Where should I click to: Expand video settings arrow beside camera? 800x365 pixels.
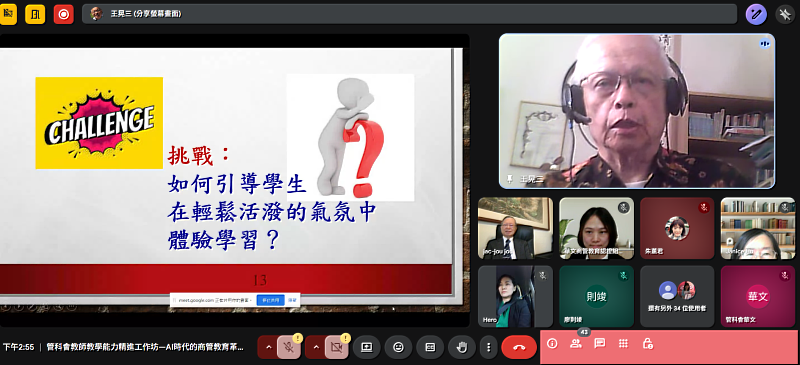(316, 347)
